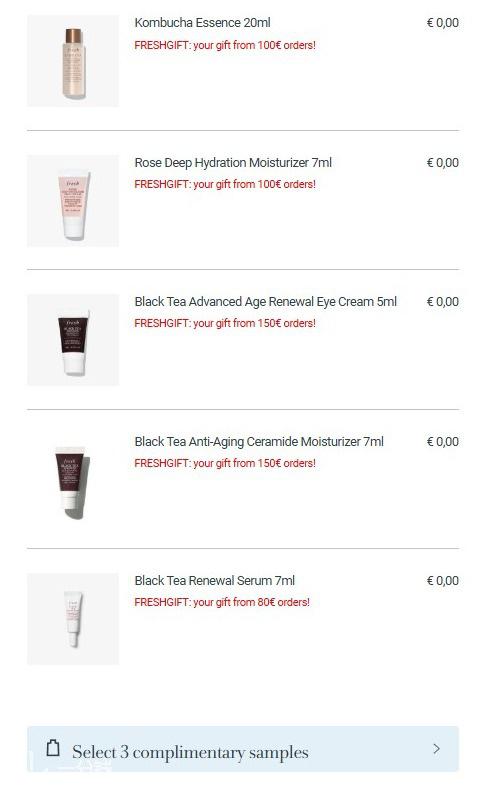This screenshot has width=493, height=791.
Task: Open the Rose Deep Hydration Moisturizer image
Action: click(73, 201)
